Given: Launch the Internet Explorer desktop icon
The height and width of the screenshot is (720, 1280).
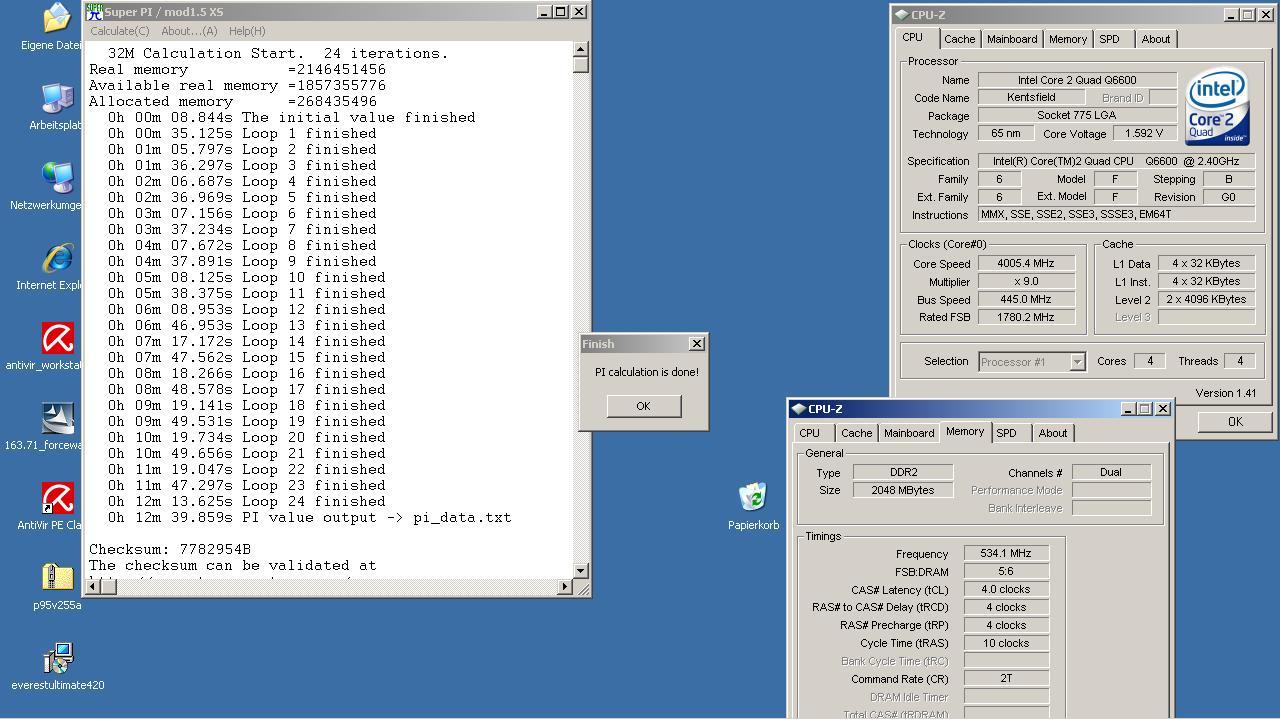Looking at the screenshot, I should point(57,258).
